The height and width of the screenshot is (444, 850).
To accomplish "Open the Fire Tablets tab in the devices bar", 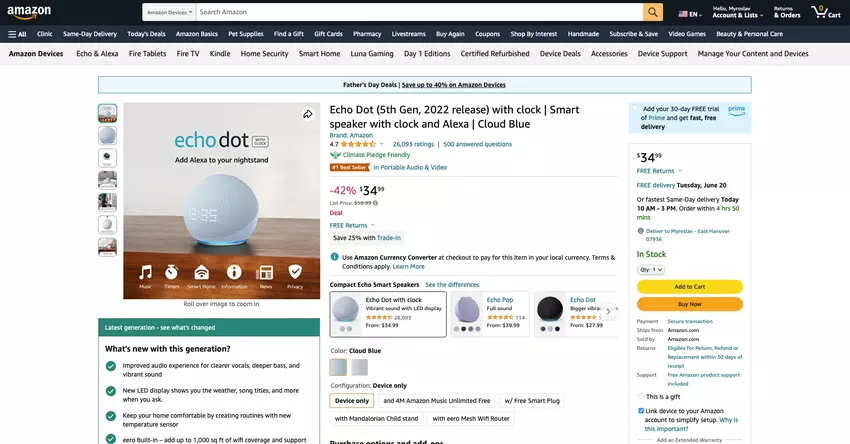I will tap(148, 53).
